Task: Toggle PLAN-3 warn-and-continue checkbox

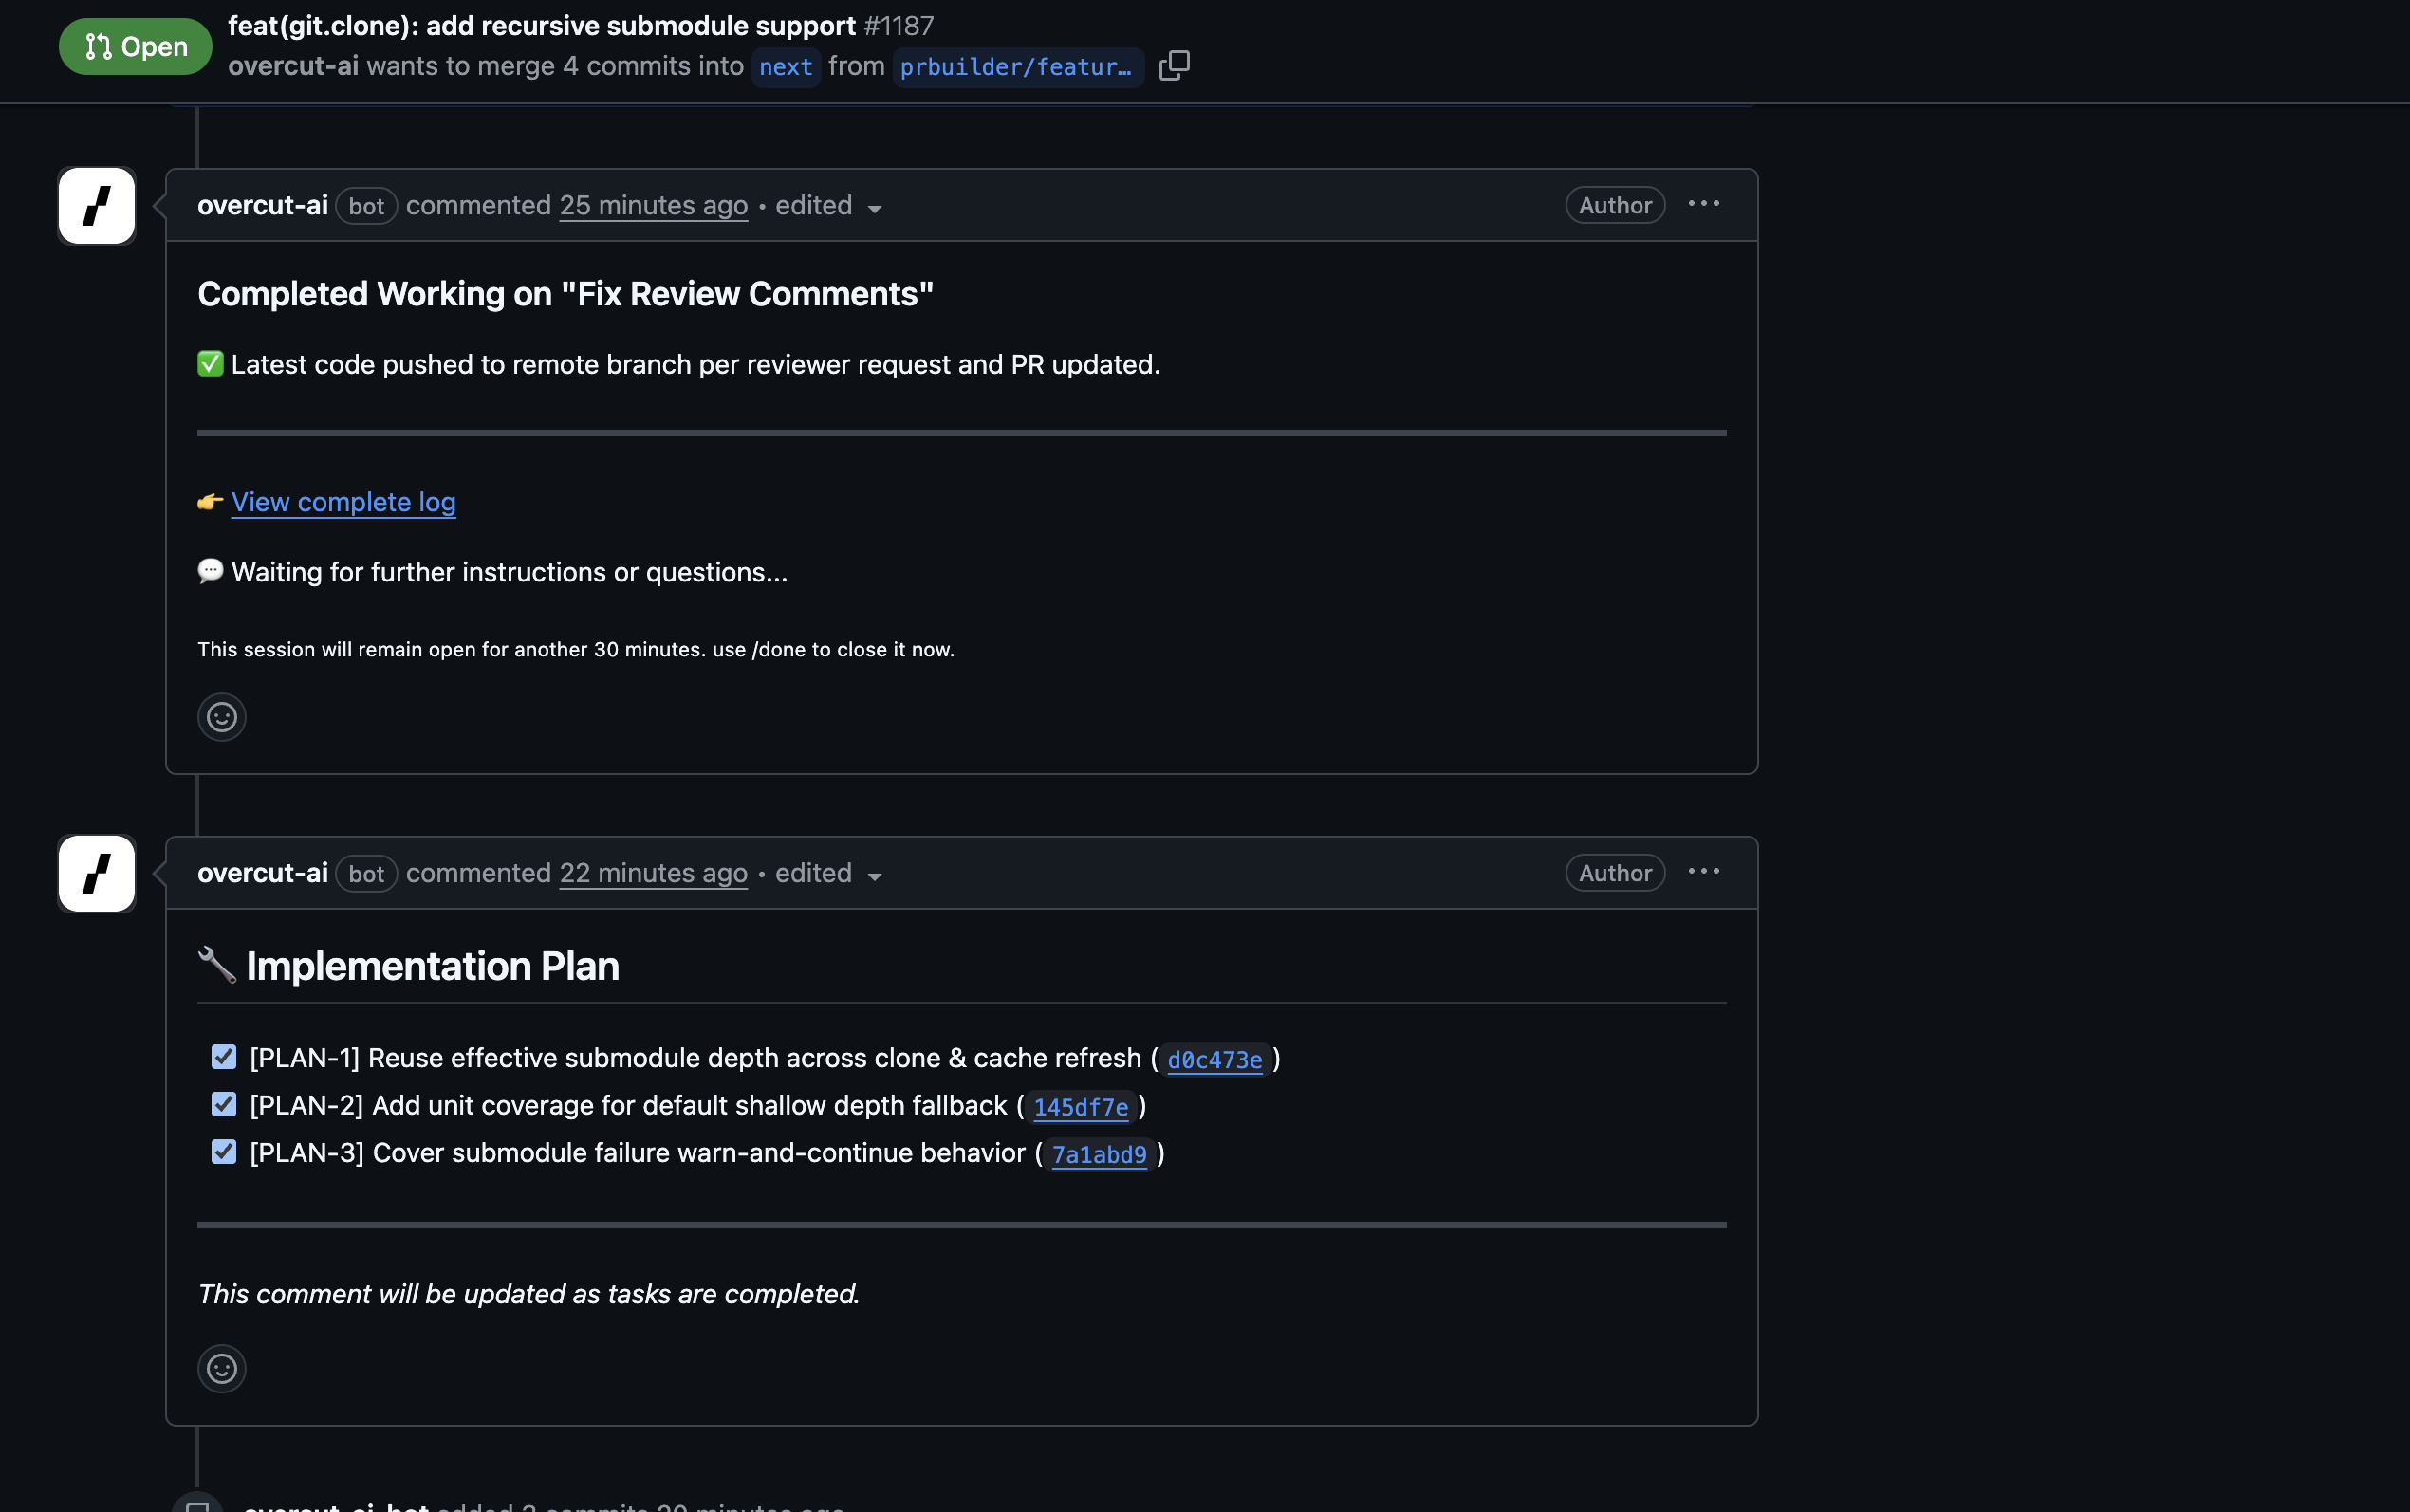Action: tap(224, 1152)
